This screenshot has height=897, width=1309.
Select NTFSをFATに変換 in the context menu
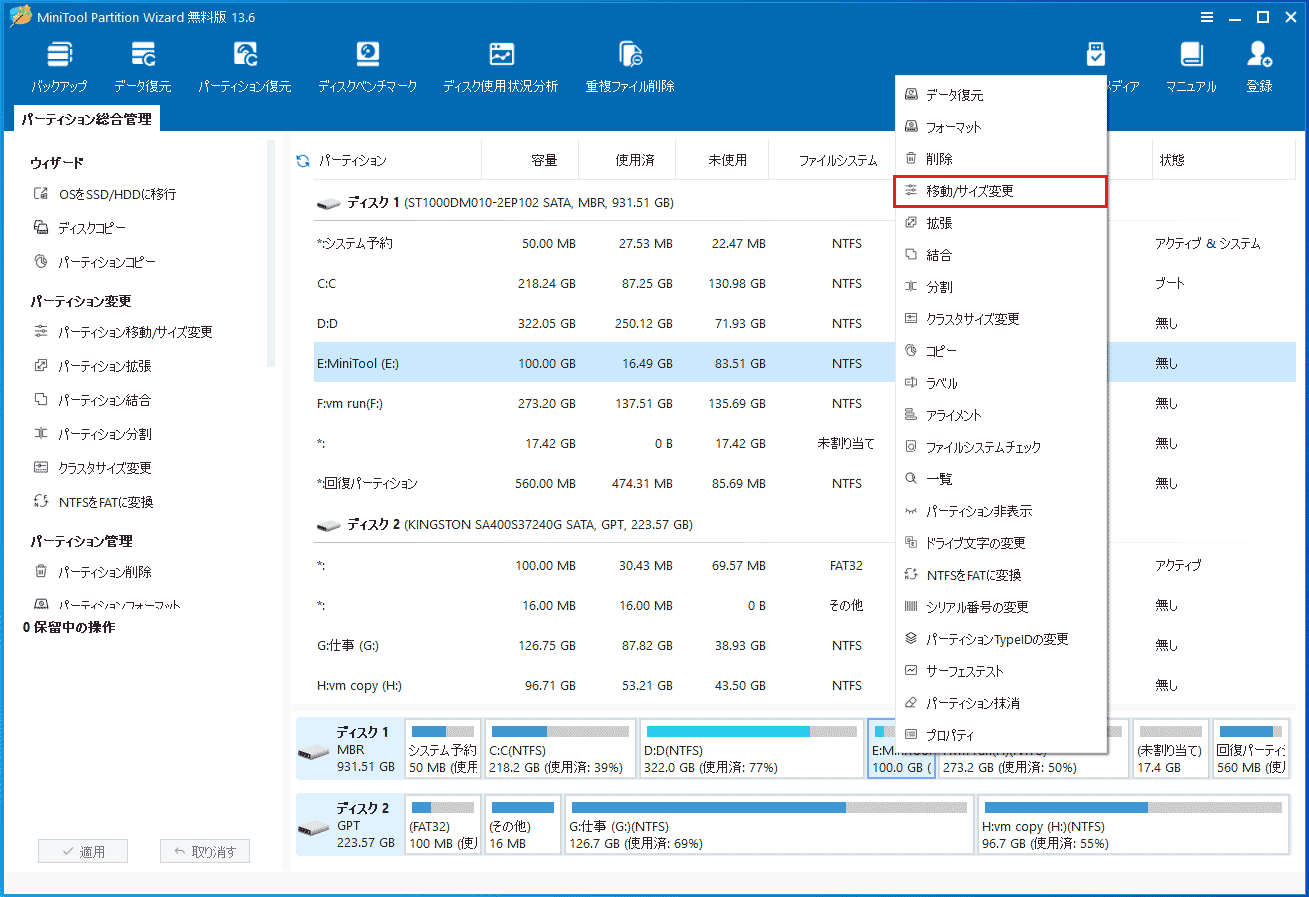1001,575
